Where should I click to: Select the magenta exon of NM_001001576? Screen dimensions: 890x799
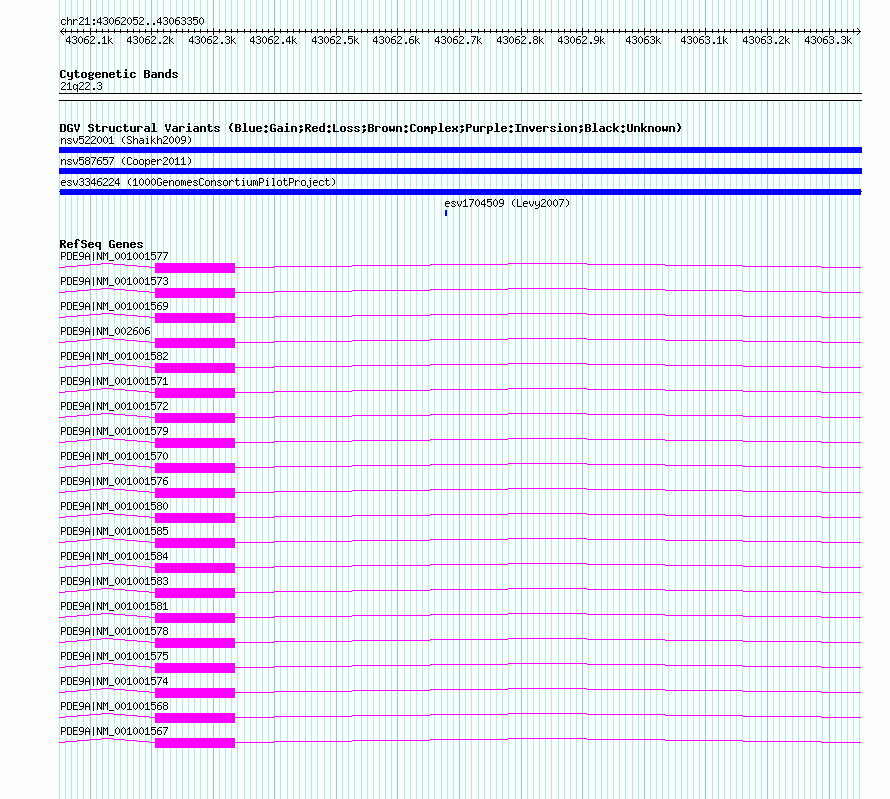coord(195,493)
